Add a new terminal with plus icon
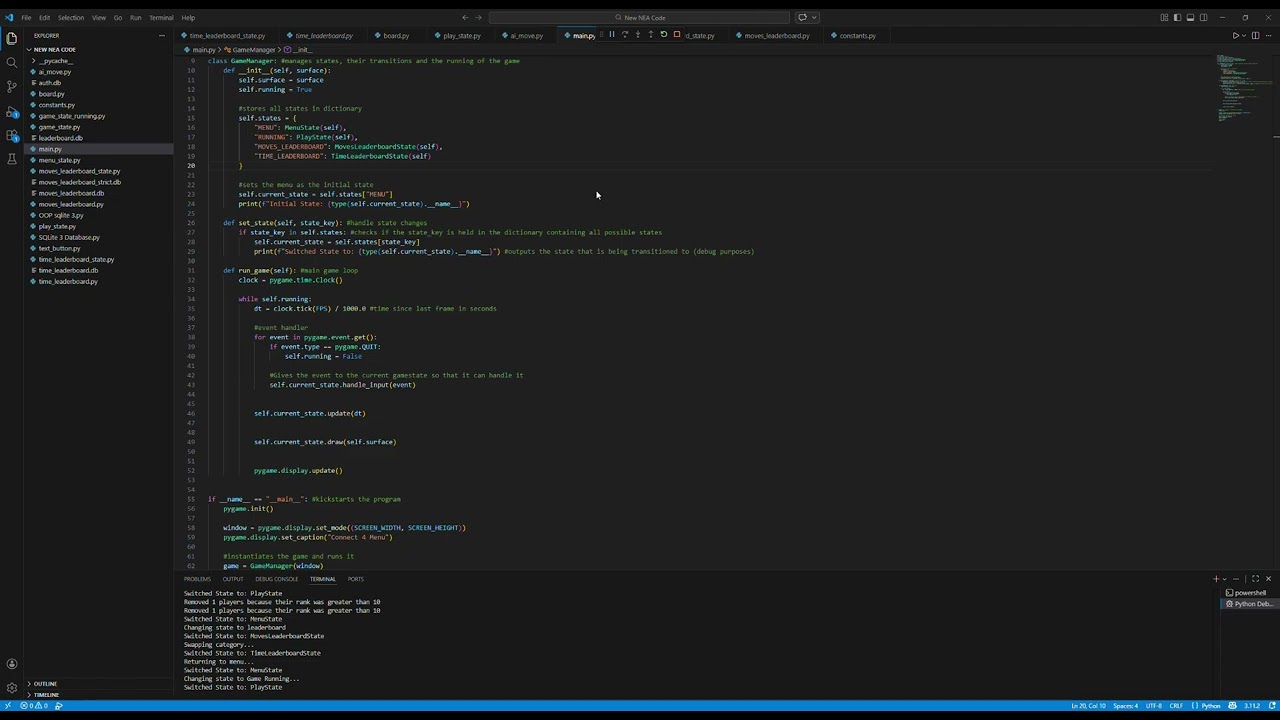The width and height of the screenshot is (1280, 720). (1216, 579)
